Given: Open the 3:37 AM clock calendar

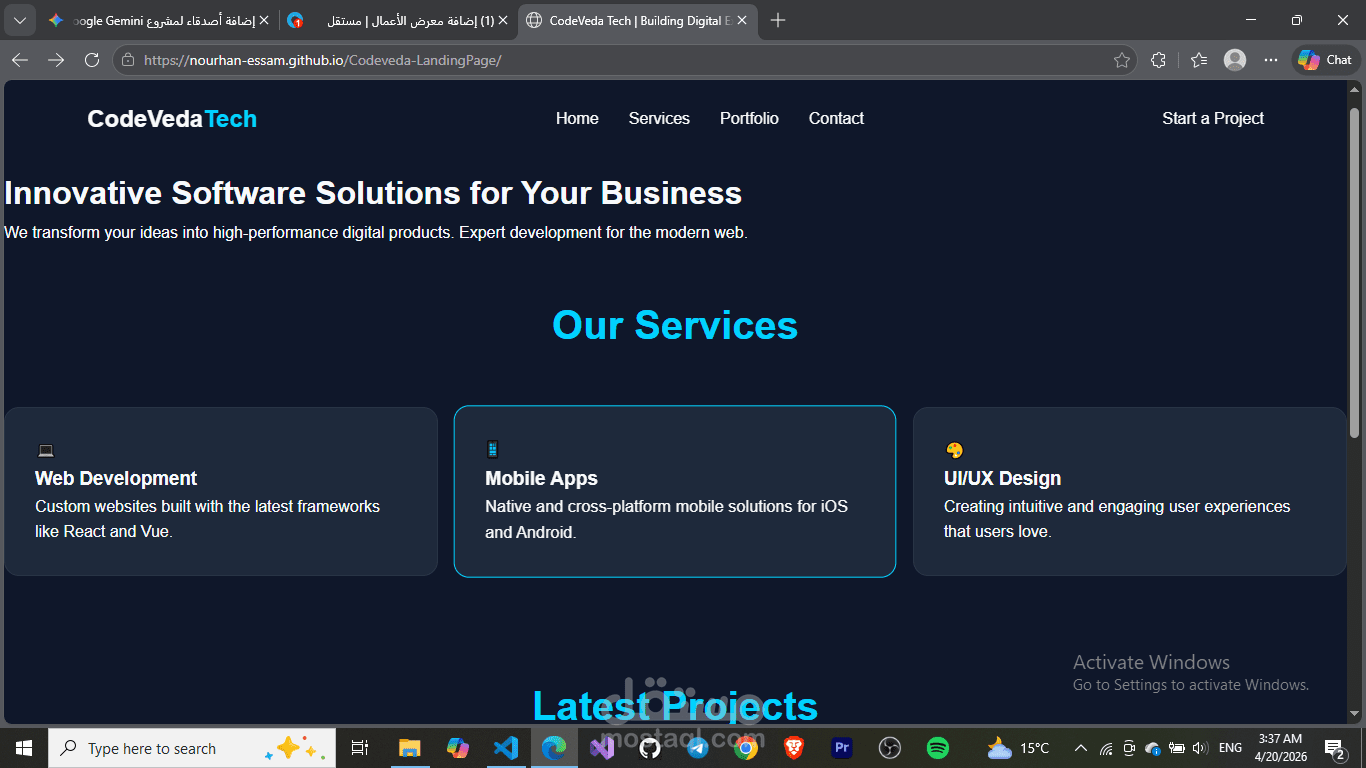Looking at the screenshot, I should [x=1280, y=748].
